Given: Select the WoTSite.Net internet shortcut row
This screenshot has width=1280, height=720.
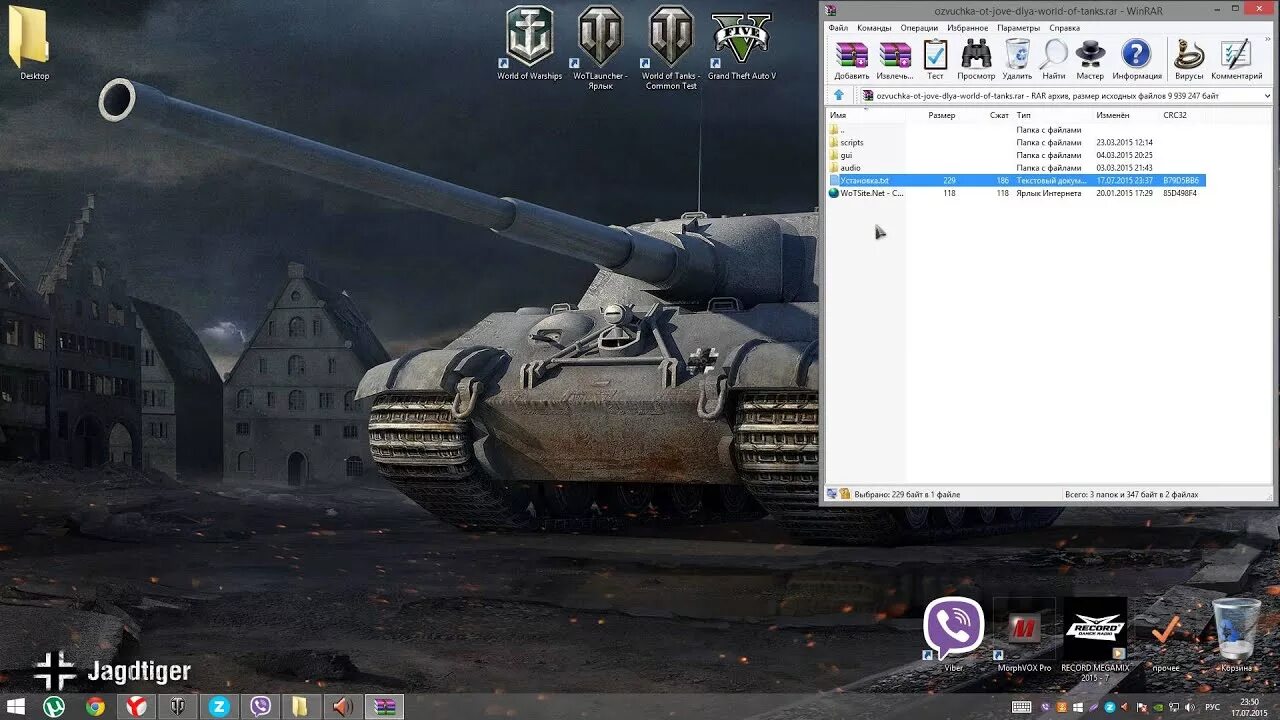Looking at the screenshot, I should (1016, 193).
